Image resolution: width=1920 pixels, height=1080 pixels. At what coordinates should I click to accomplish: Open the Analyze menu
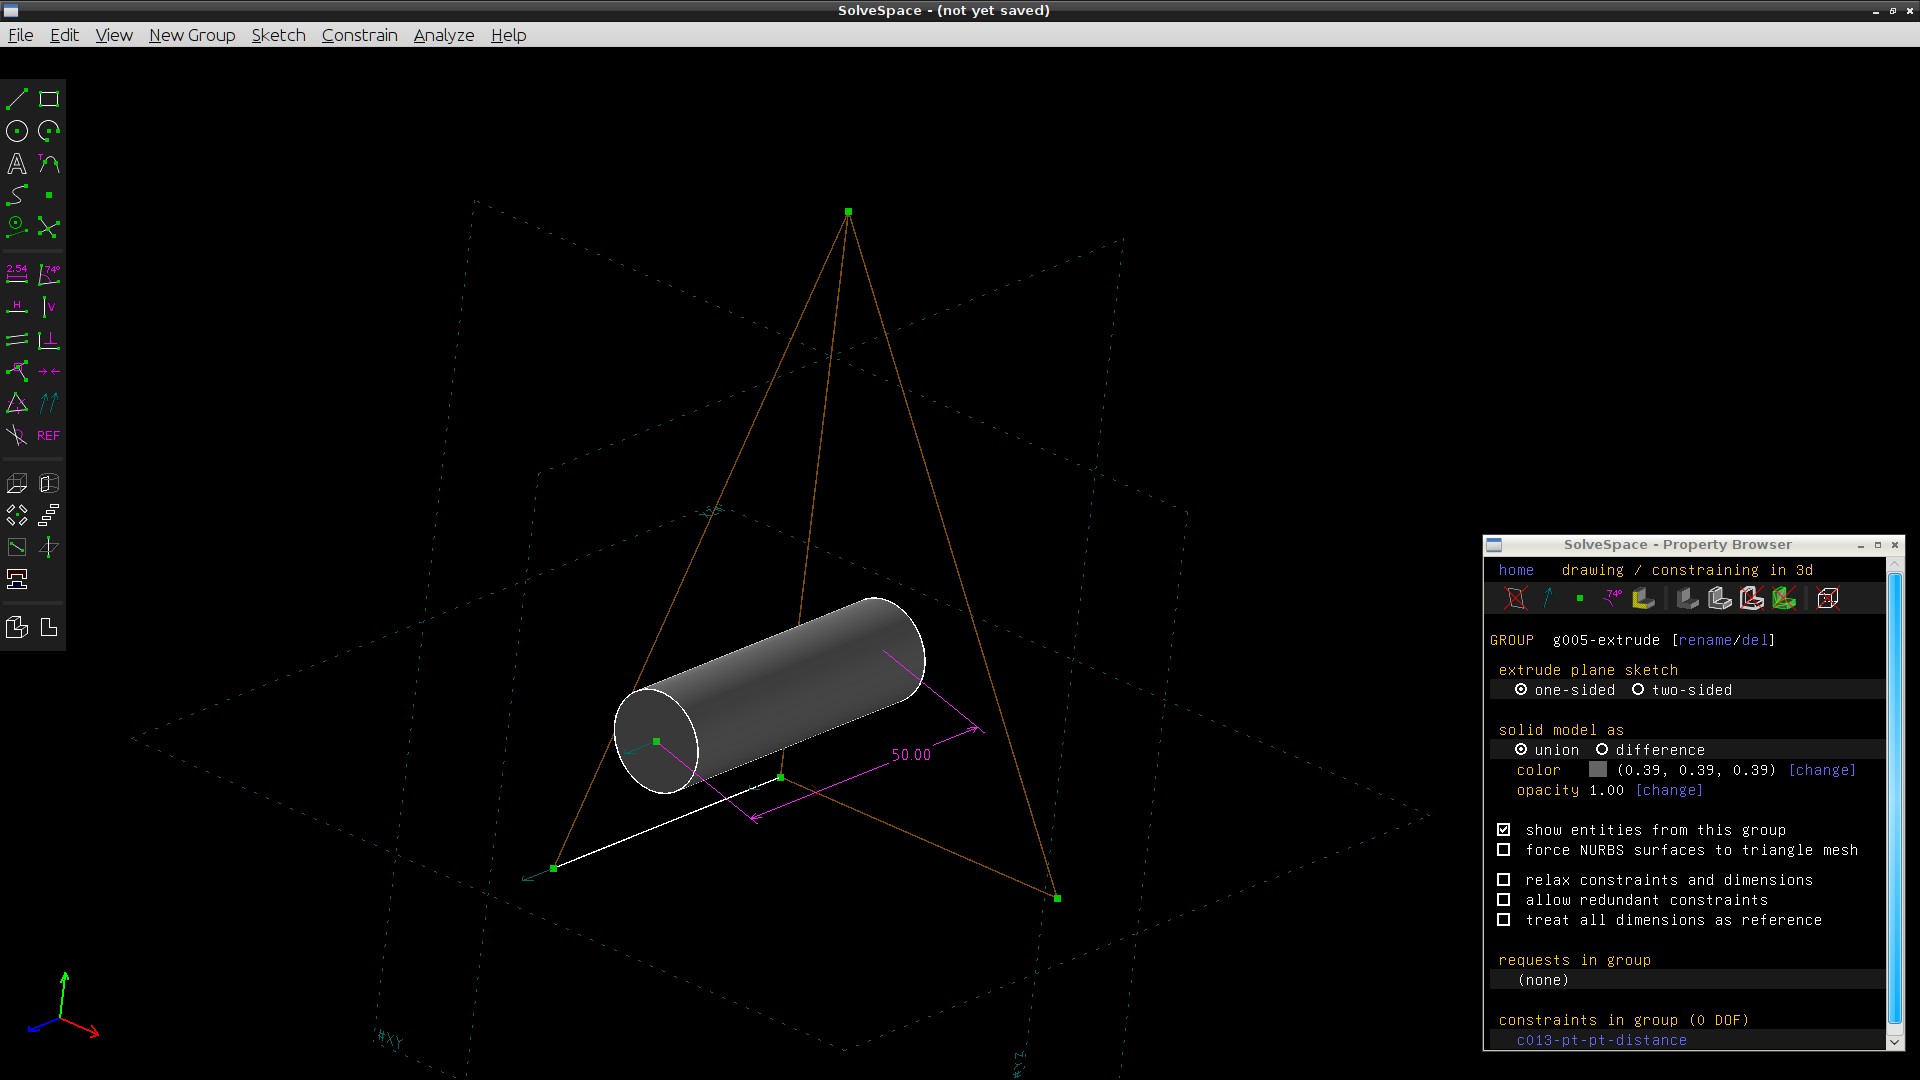(443, 35)
